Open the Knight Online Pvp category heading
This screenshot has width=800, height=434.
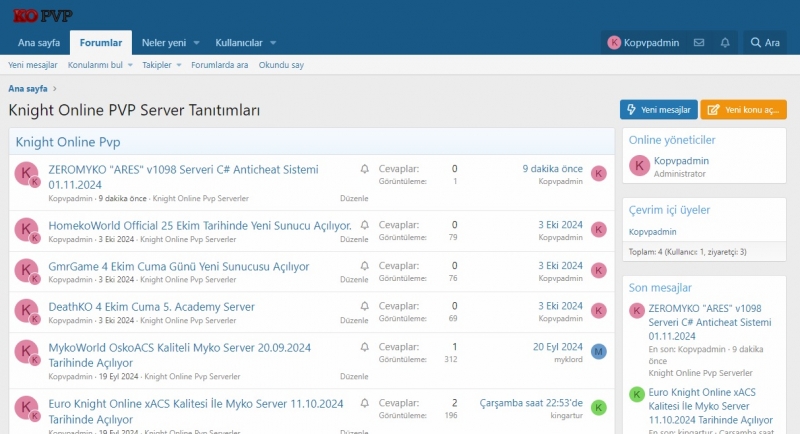click(x=68, y=142)
